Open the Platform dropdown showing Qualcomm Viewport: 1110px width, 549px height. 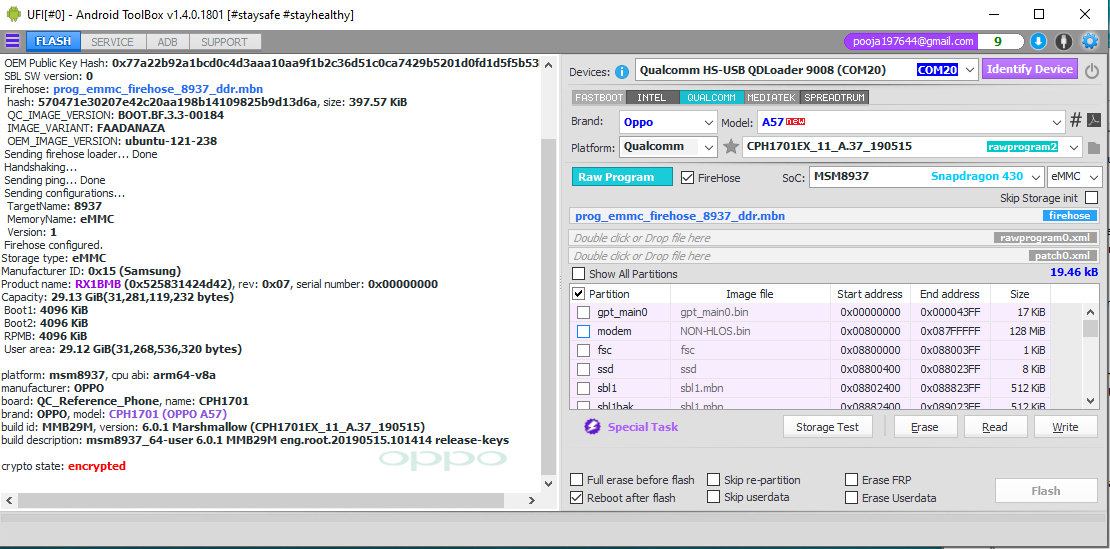click(x=668, y=147)
